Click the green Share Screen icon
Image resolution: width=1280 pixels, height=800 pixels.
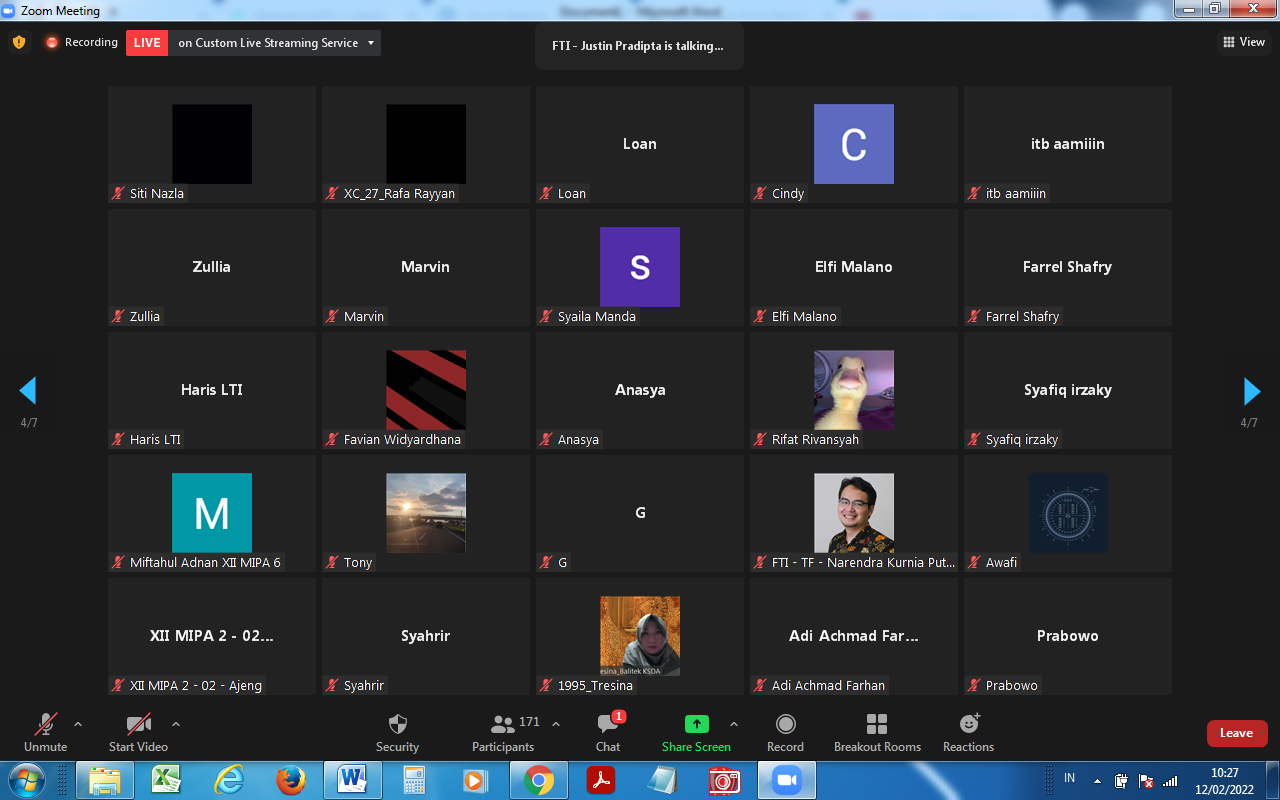point(696,725)
